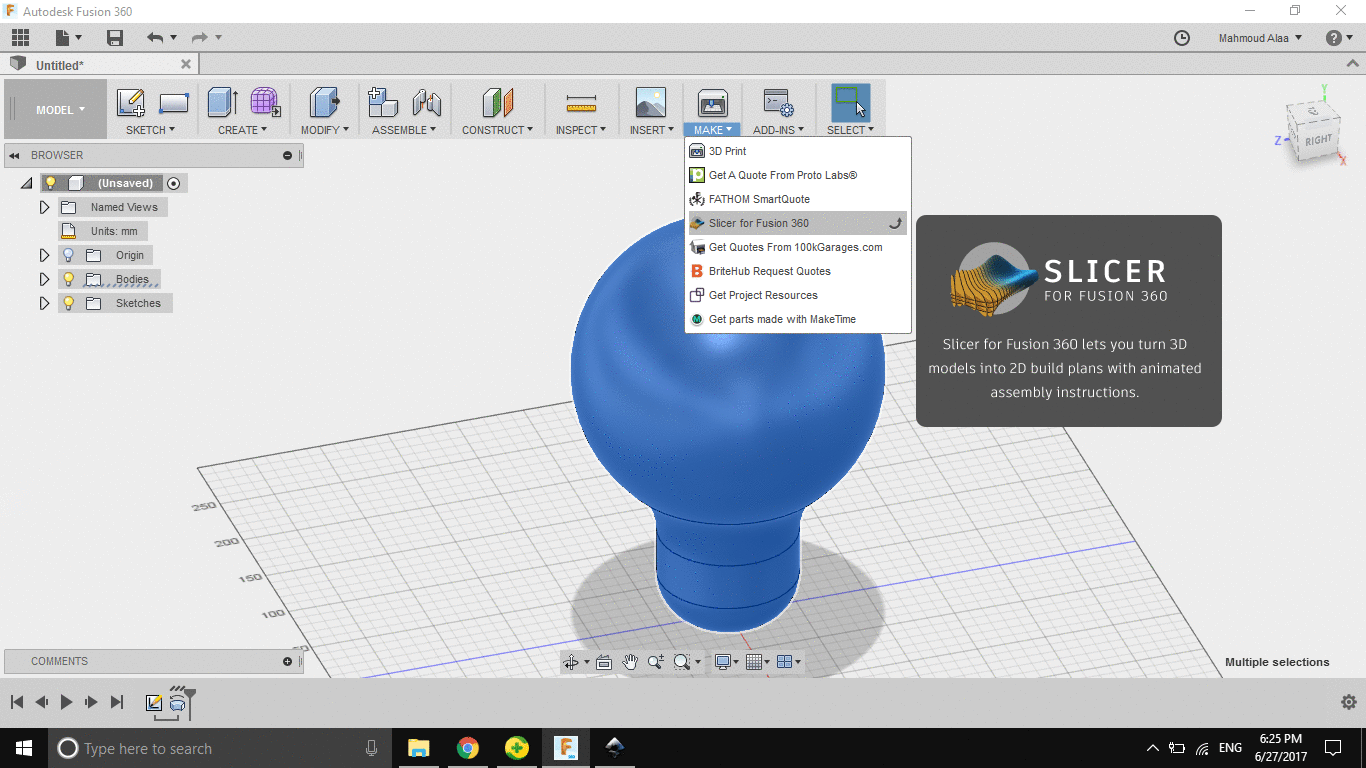Image resolution: width=1366 pixels, height=768 pixels.
Task: Click the Zoom Window magnifier icon
Action: click(682, 662)
